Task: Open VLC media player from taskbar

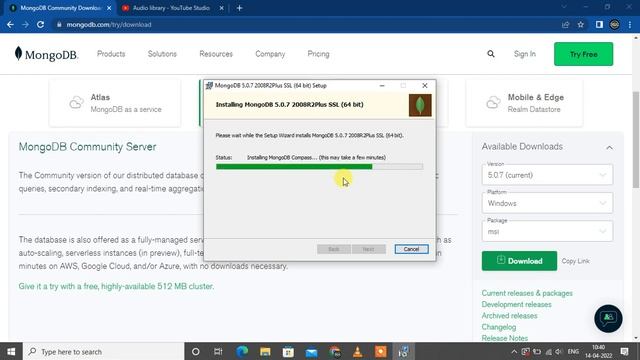Action: (x=358, y=351)
